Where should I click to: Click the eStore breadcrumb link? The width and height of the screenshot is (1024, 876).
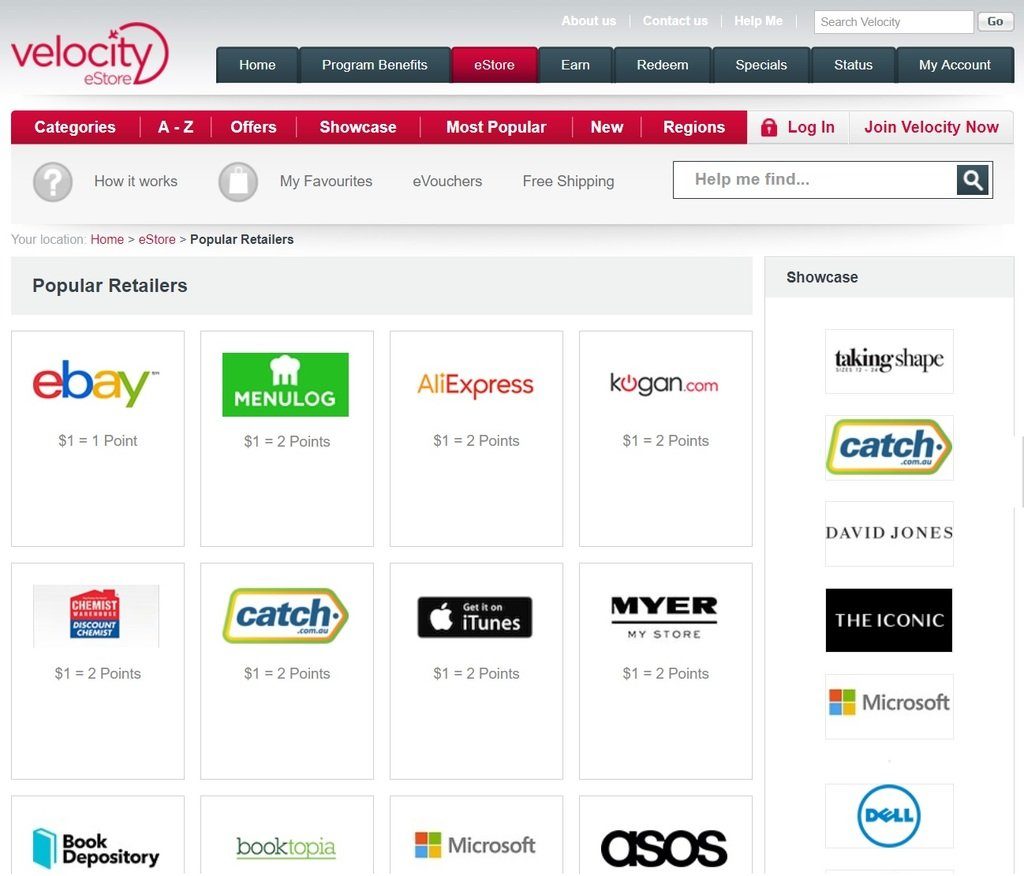tap(157, 240)
